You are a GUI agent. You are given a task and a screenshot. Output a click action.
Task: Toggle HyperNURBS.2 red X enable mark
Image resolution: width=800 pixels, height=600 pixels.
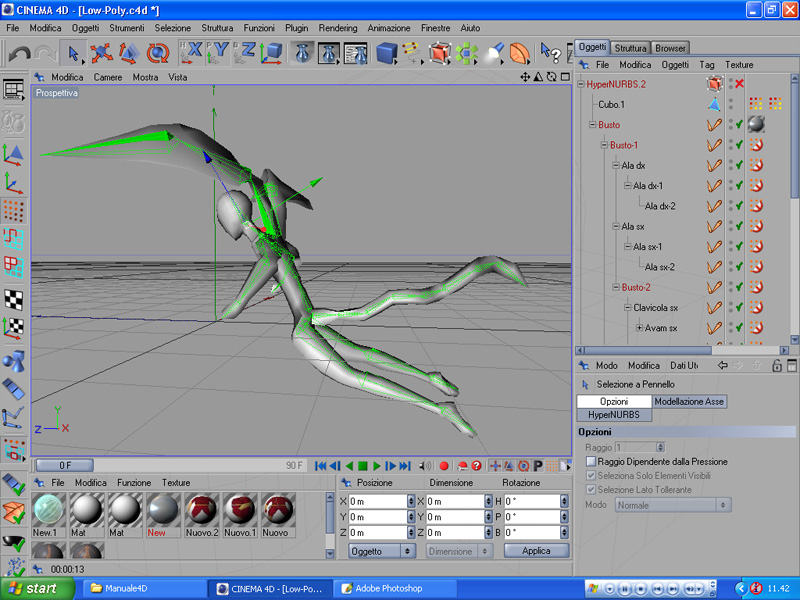tap(739, 84)
